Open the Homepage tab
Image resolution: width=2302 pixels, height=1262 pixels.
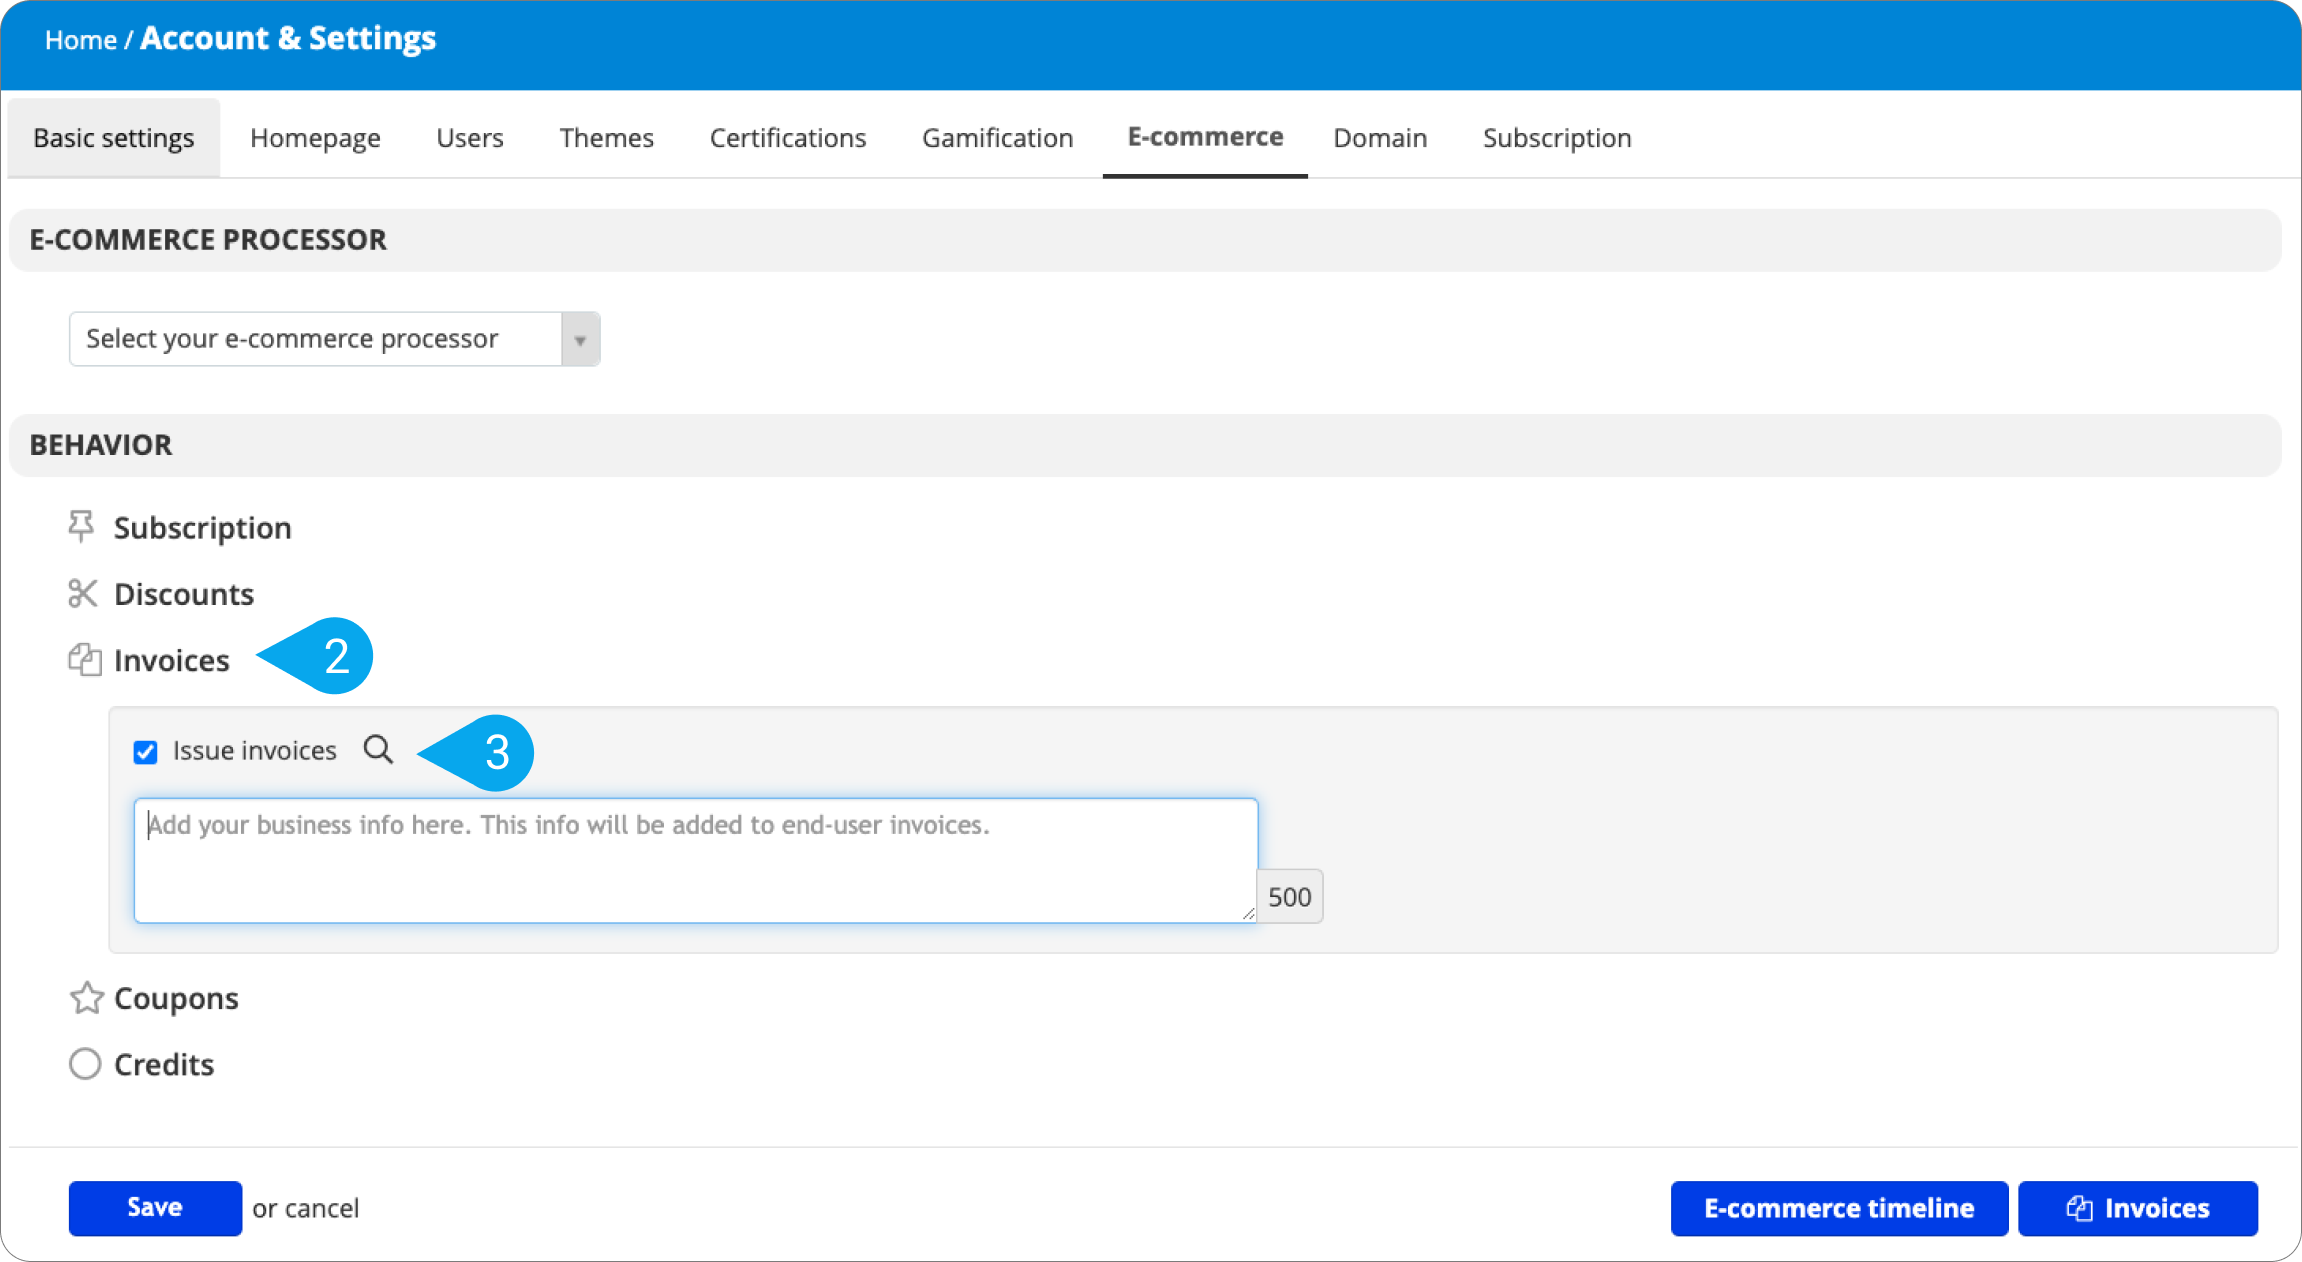pos(315,138)
